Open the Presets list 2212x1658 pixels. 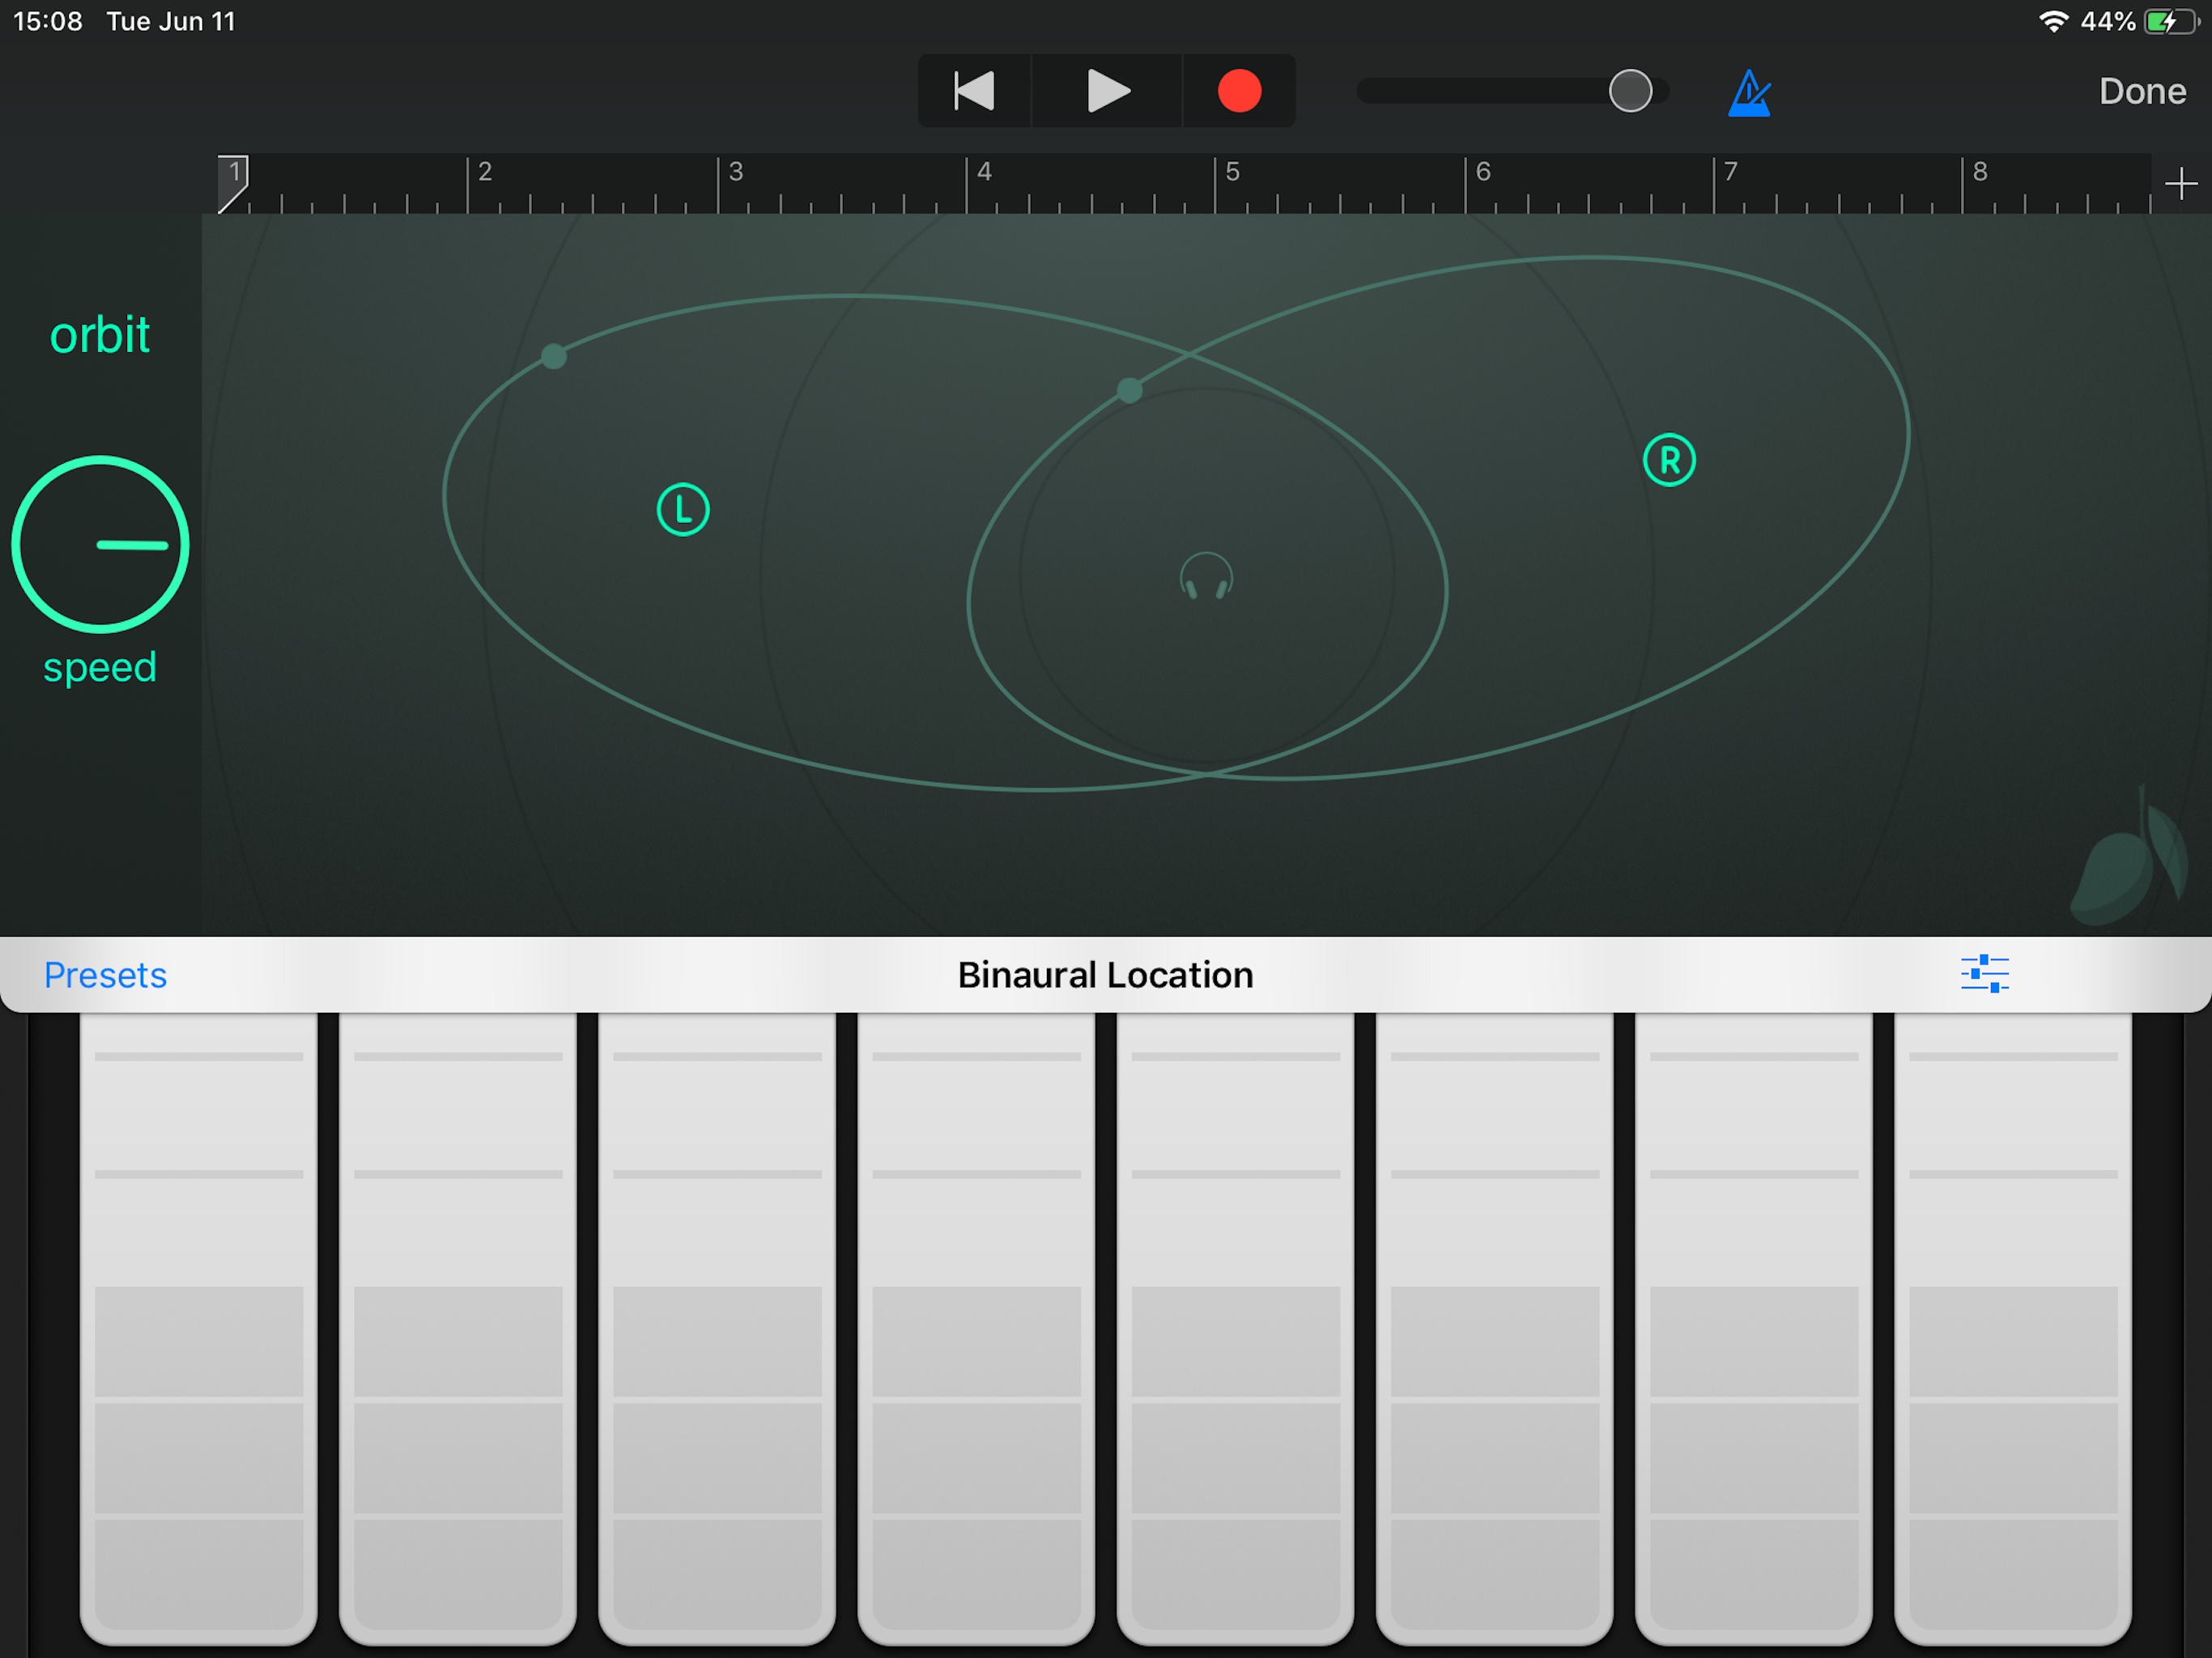105,974
